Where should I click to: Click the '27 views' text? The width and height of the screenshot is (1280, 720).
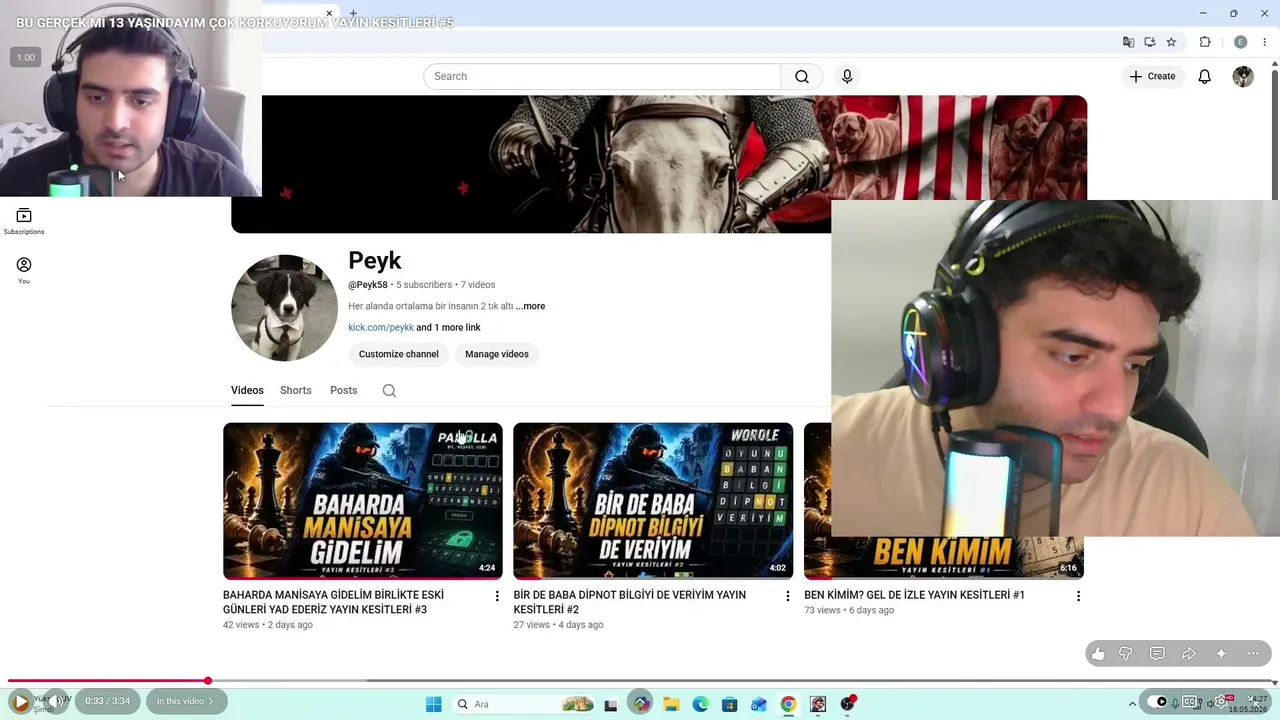pos(532,625)
